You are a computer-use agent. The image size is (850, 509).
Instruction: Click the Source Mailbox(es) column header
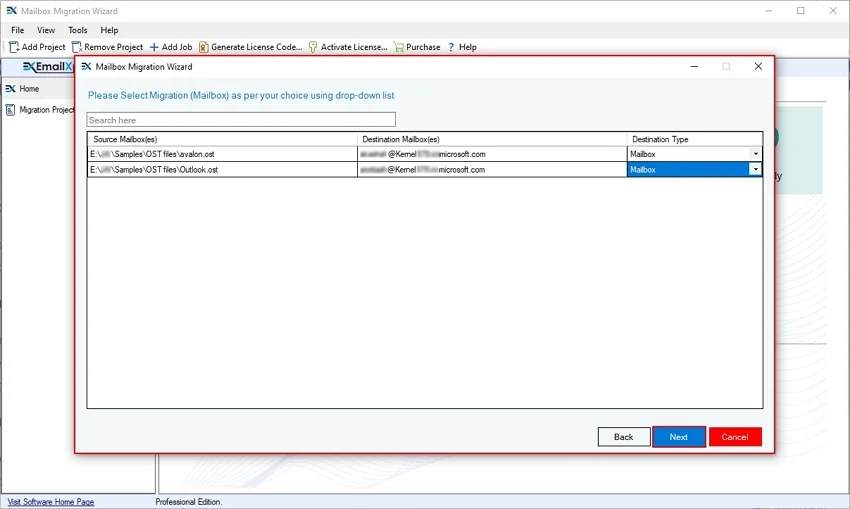click(x=222, y=139)
